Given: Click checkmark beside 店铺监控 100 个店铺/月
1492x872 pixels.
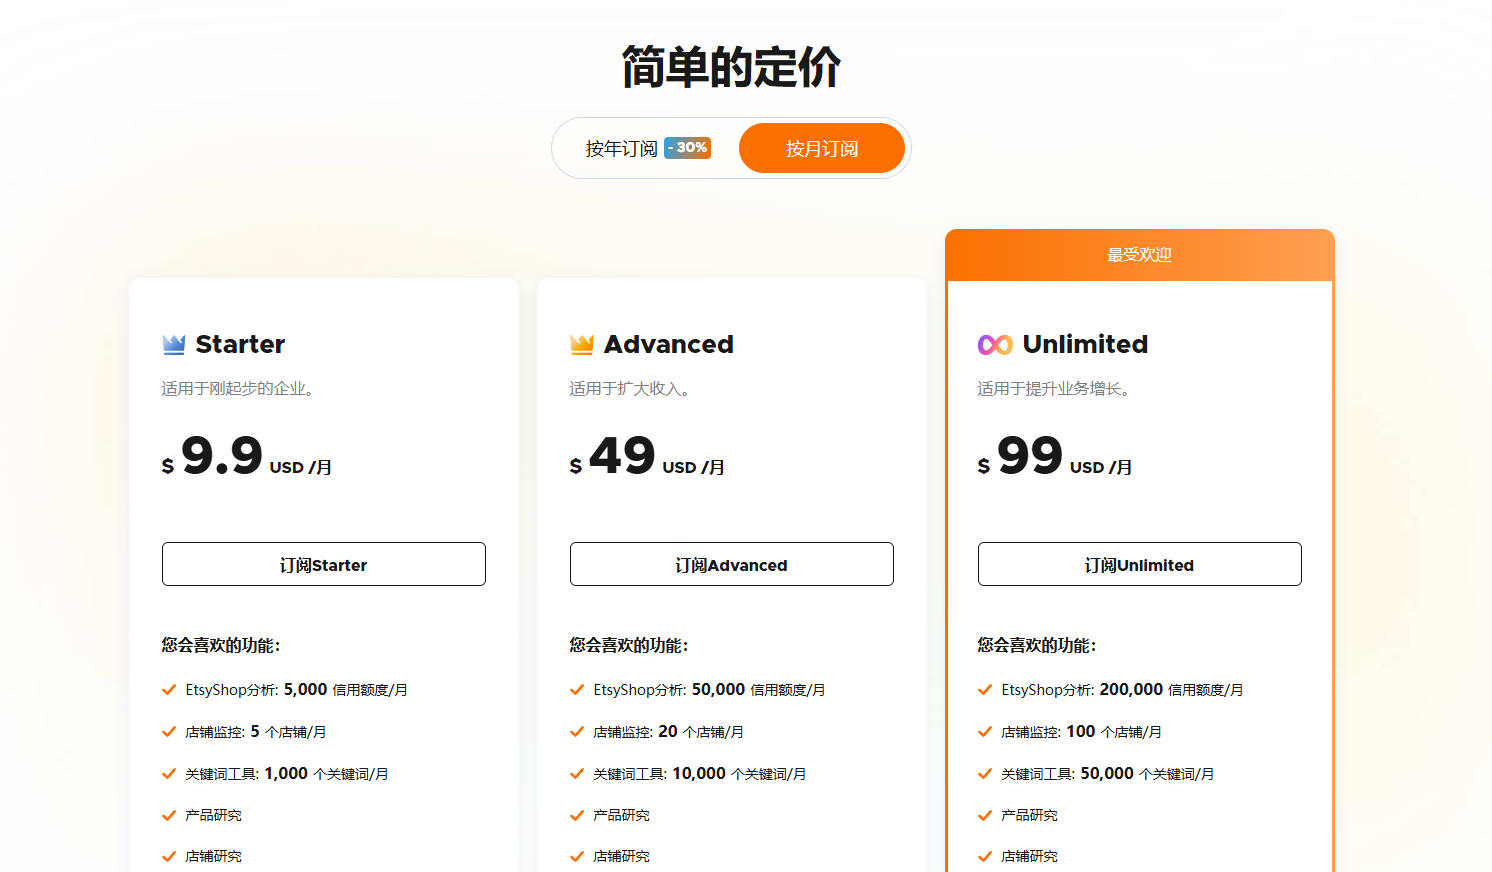Looking at the screenshot, I should coord(985,732).
